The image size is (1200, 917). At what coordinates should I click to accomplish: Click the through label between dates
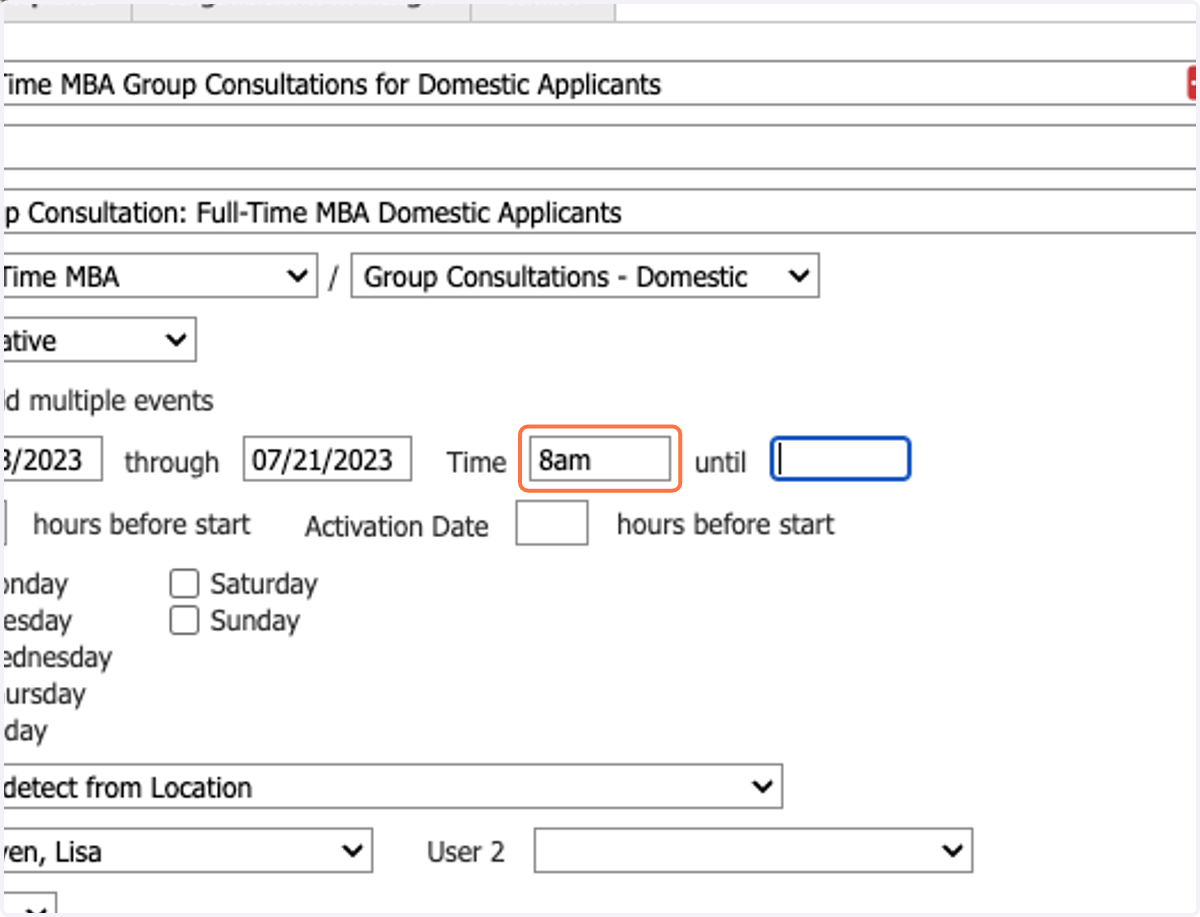(172, 462)
